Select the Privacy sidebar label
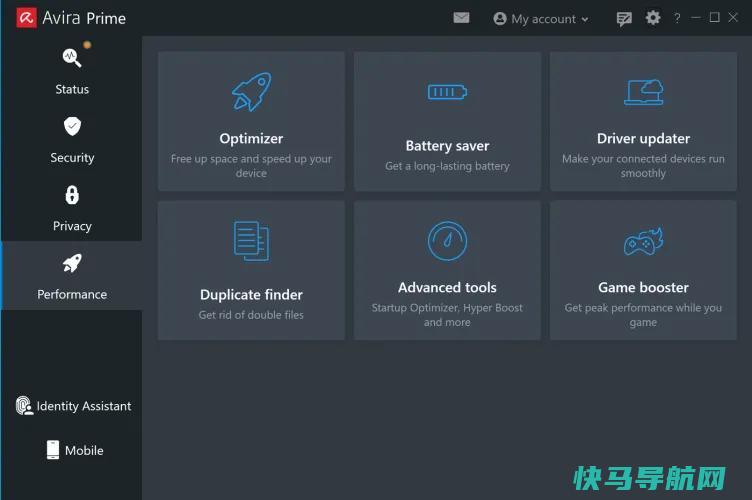Screen dimensions: 752x500 pyautogui.click(x=72, y=226)
